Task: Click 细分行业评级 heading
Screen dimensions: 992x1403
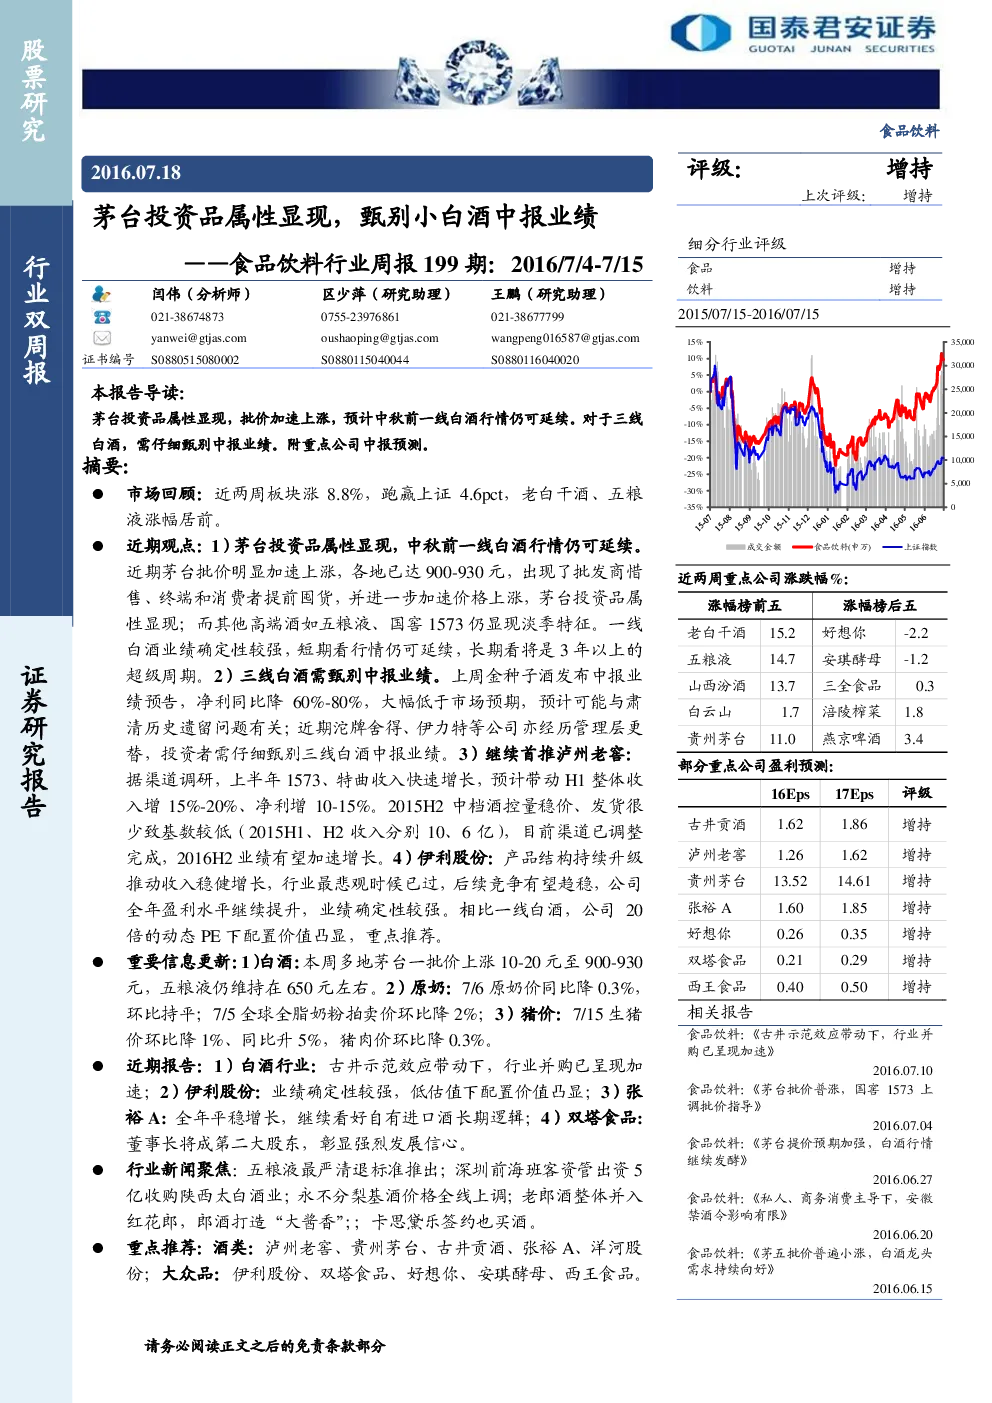Action: point(736,244)
